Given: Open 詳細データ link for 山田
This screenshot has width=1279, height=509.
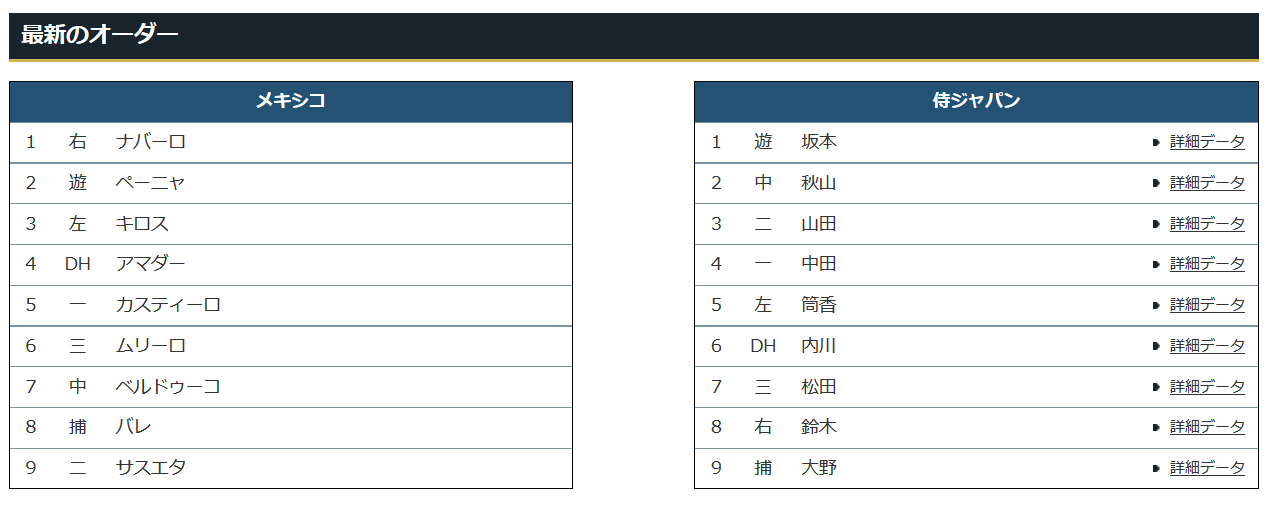Looking at the screenshot, I should [1207, 224].
